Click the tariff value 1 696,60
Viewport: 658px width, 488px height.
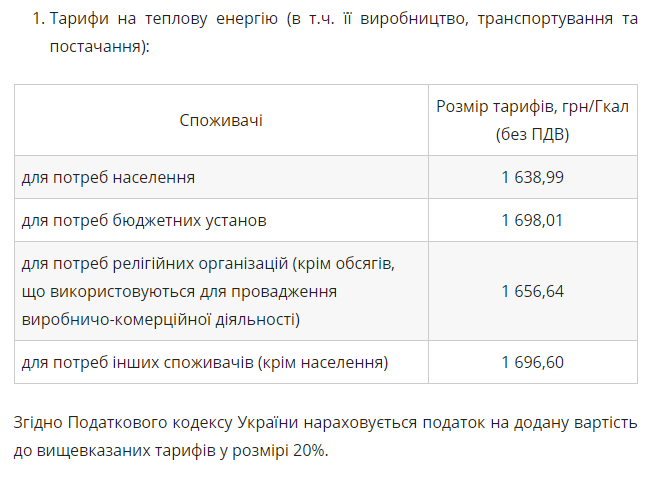coord(533,363)
